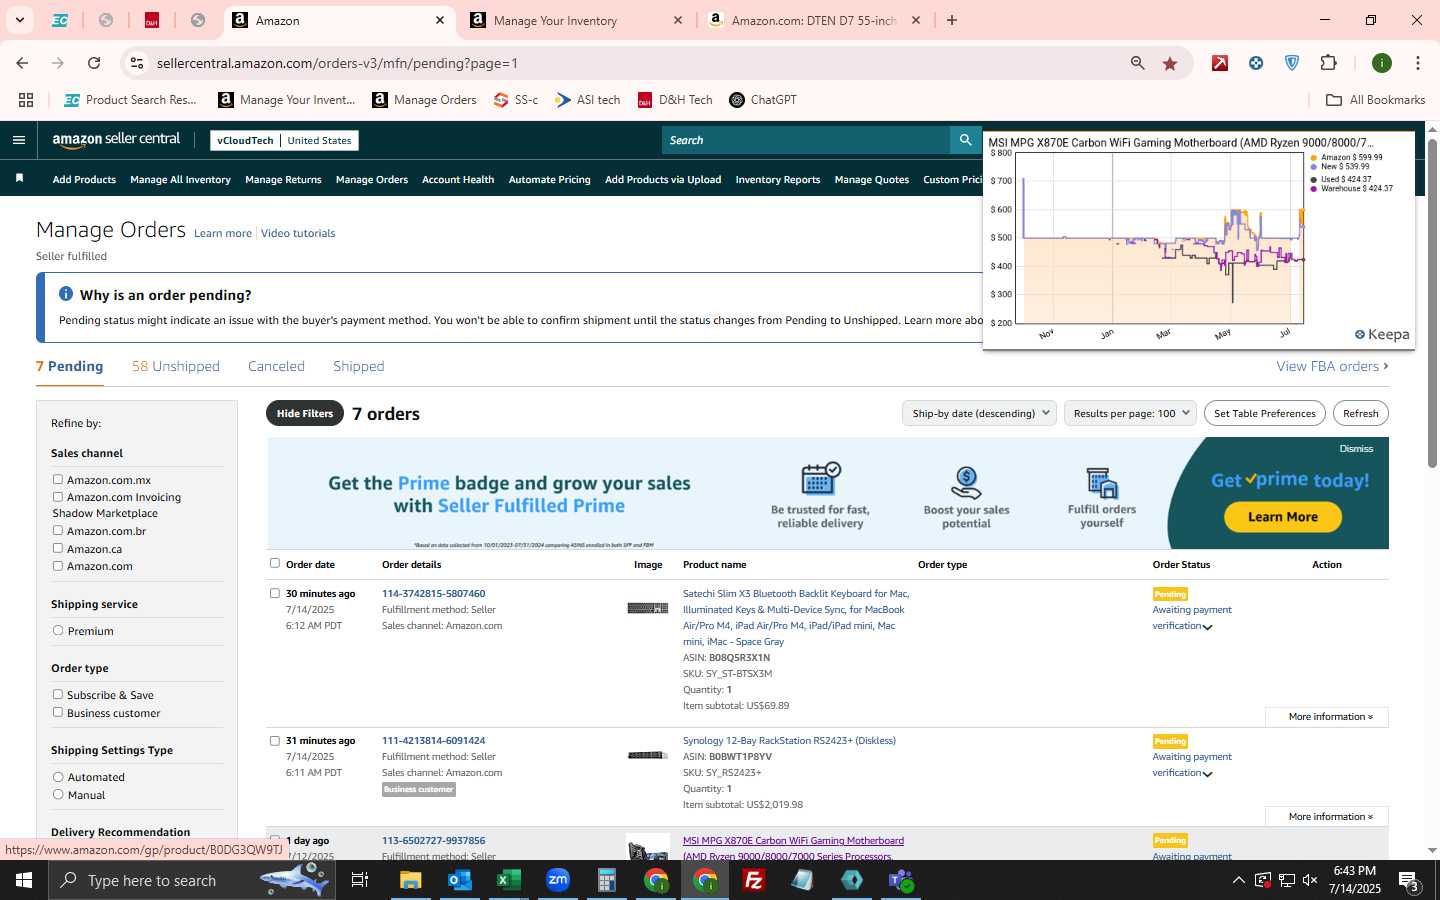The height and width of the screenshot is (900, 1440).
Task: Click the browser zoom magnifier icon
Action: pyautogui.click(x=1137, y=63)
